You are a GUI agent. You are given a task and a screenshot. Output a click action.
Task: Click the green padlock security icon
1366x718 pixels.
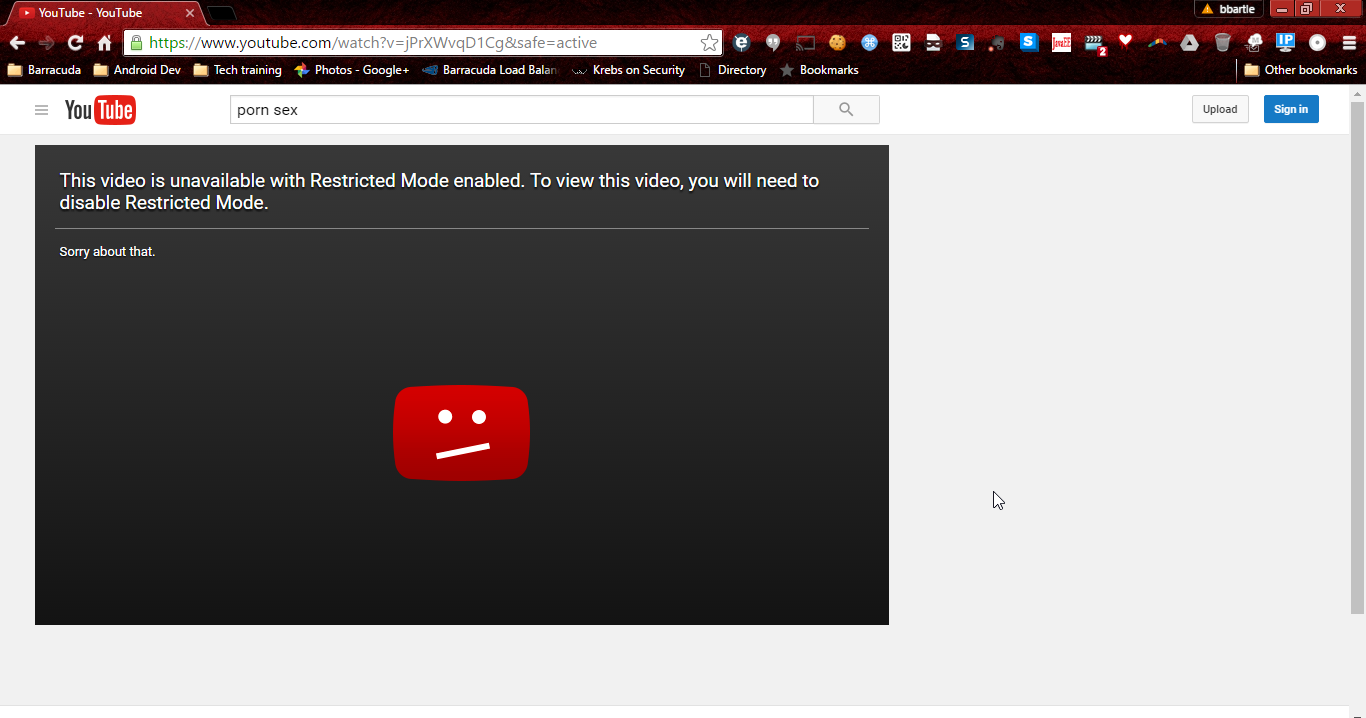(x=136, y=43)
